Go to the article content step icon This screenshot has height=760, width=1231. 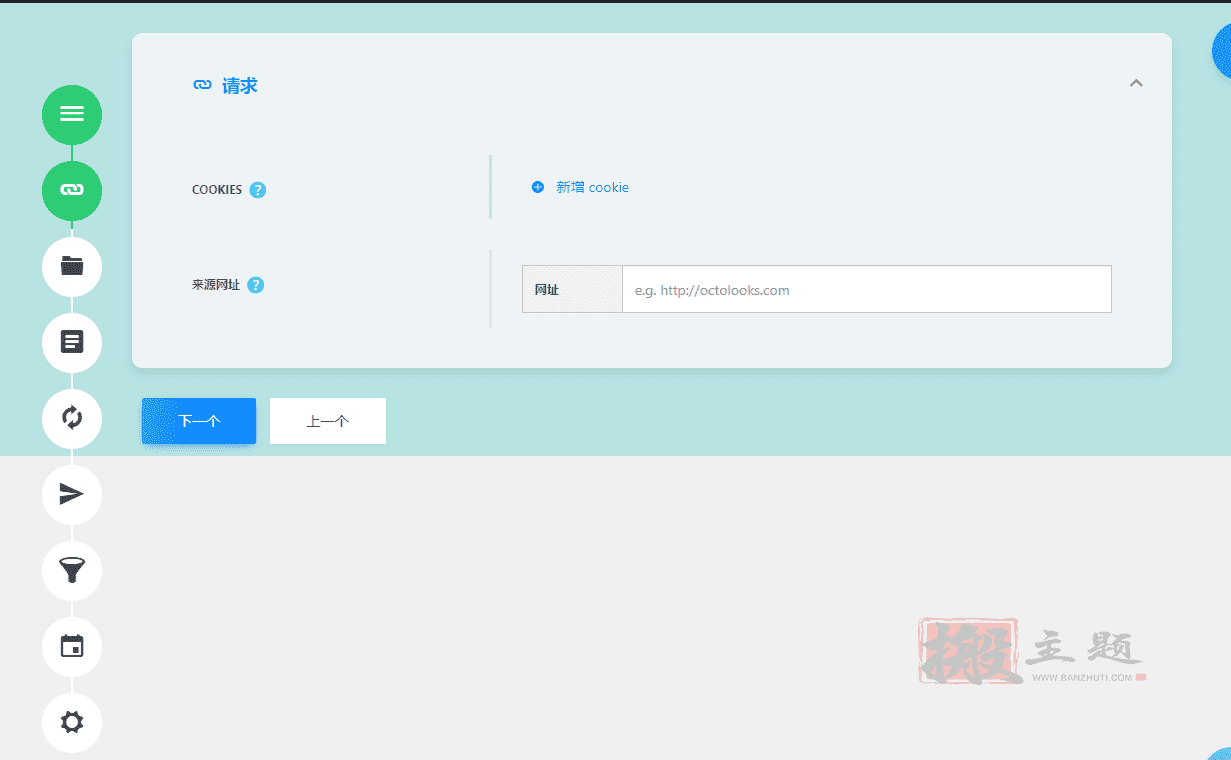click(x=72, y=342)
